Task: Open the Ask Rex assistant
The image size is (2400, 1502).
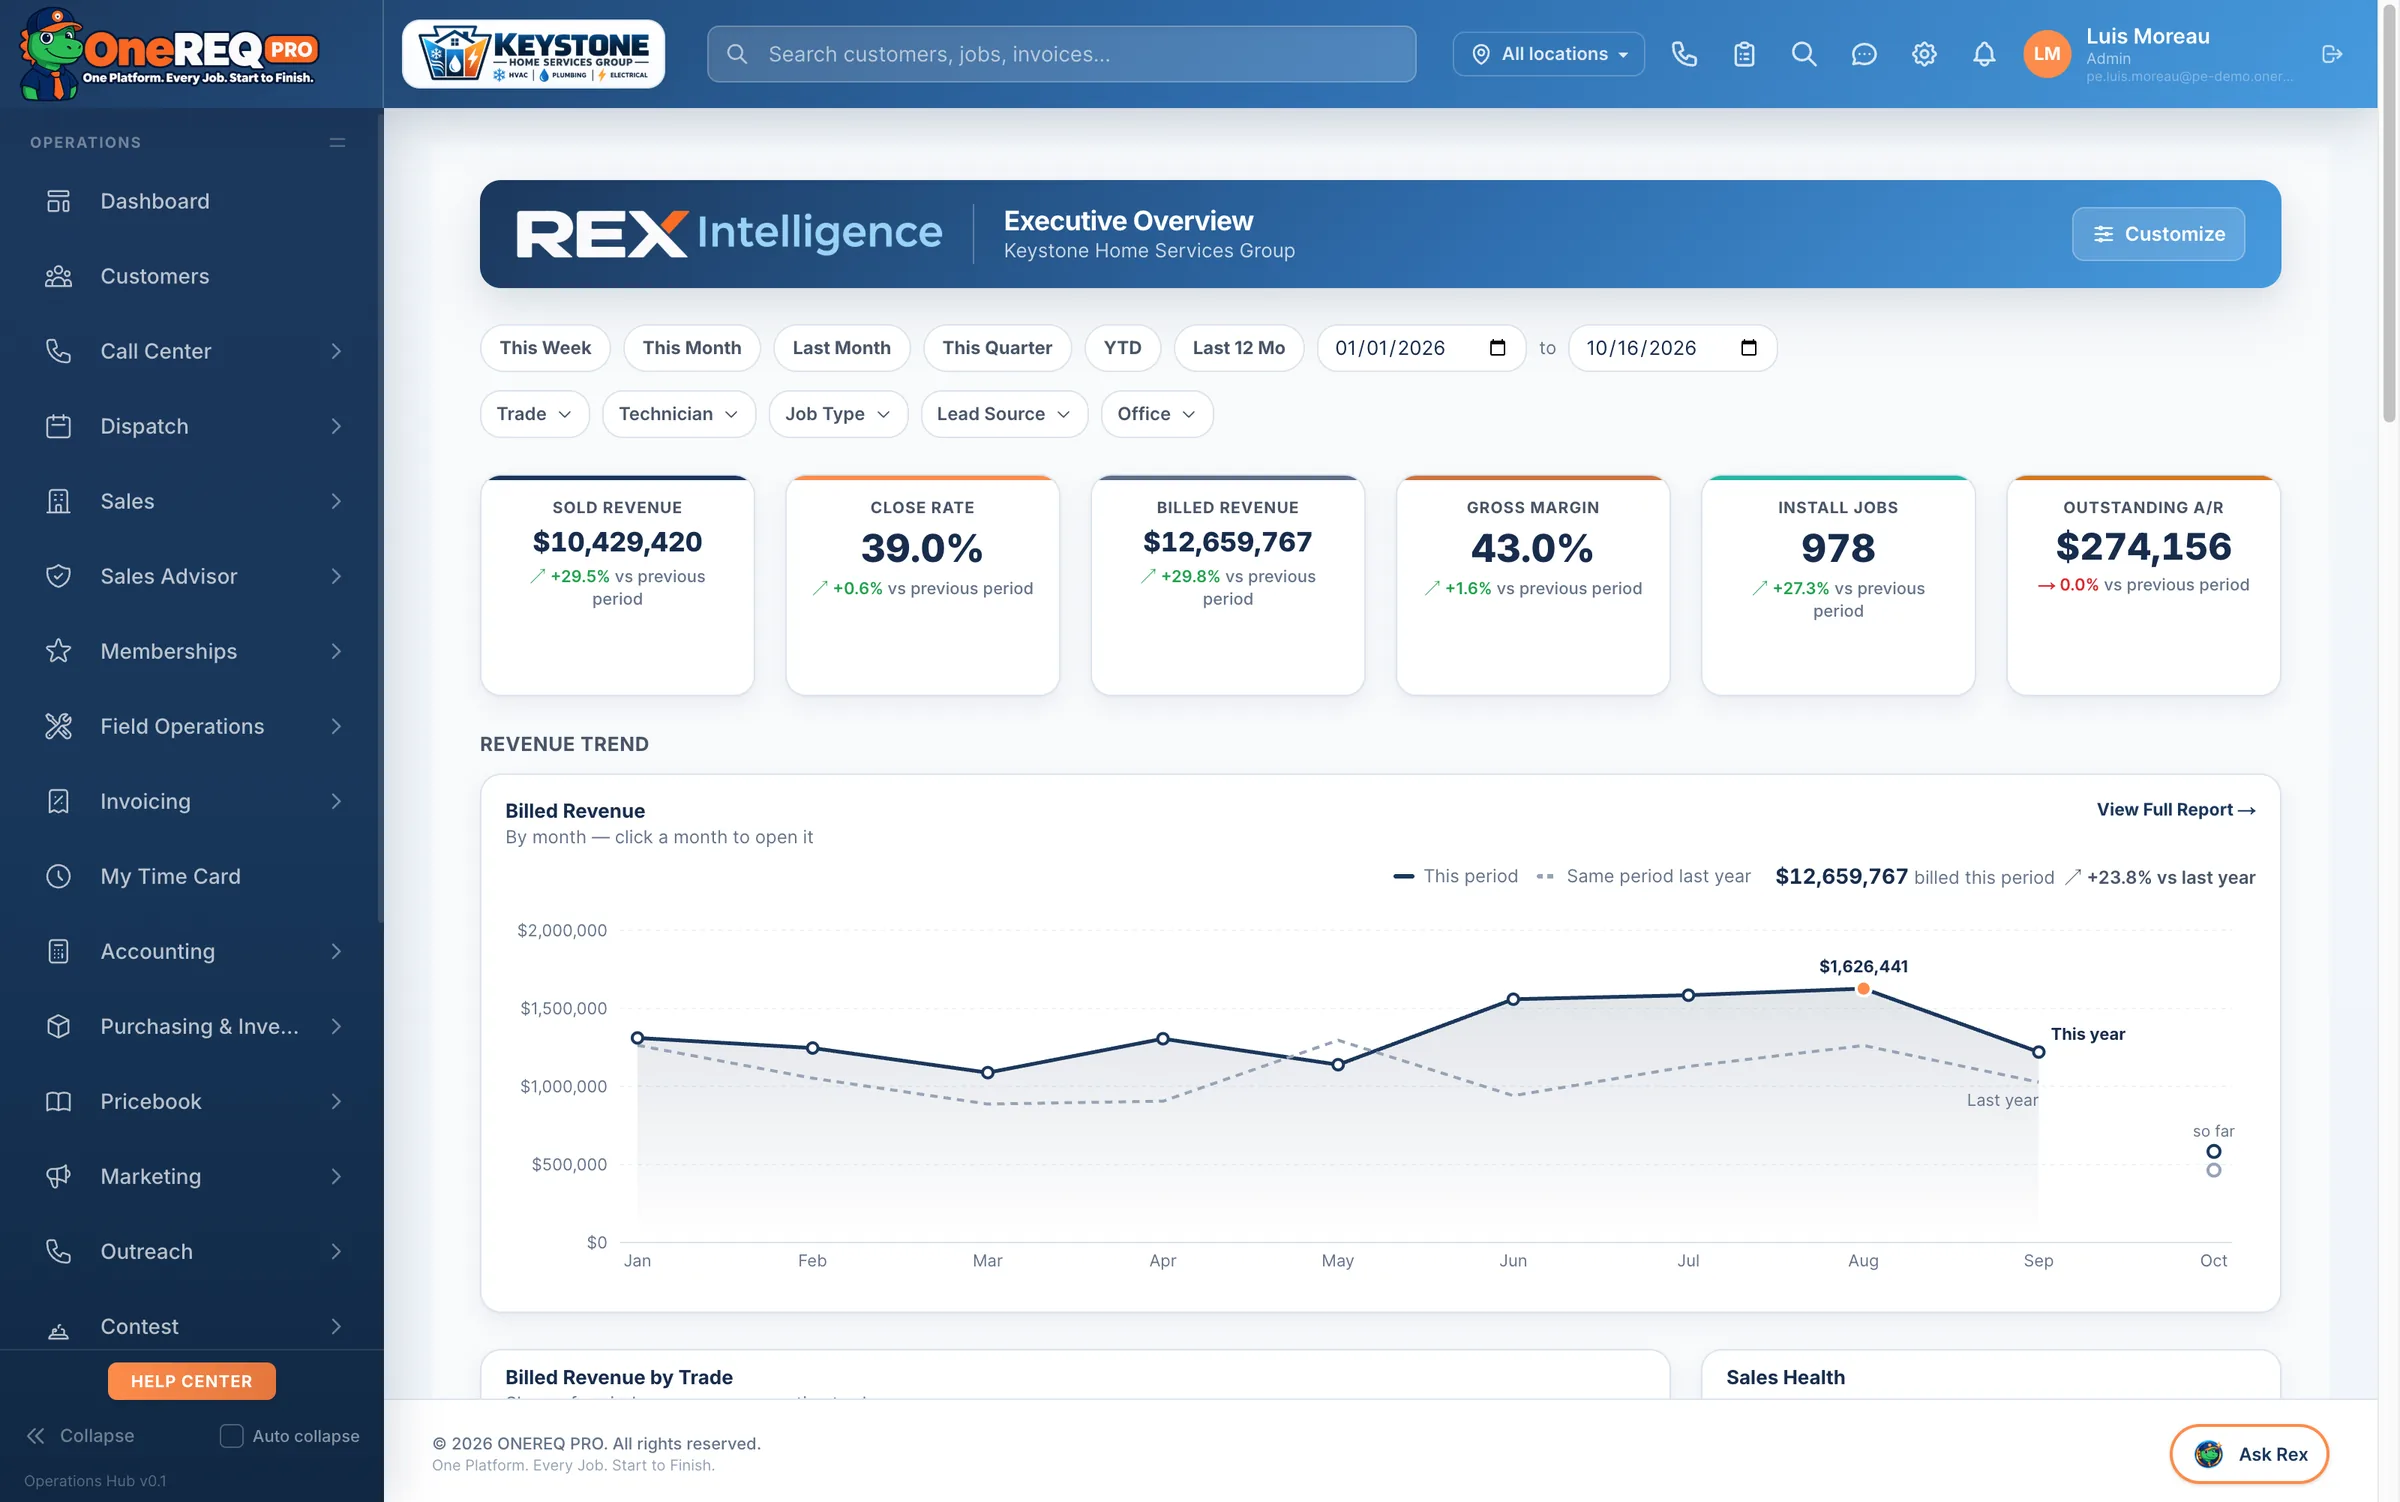Action: click(2249, 1454)
